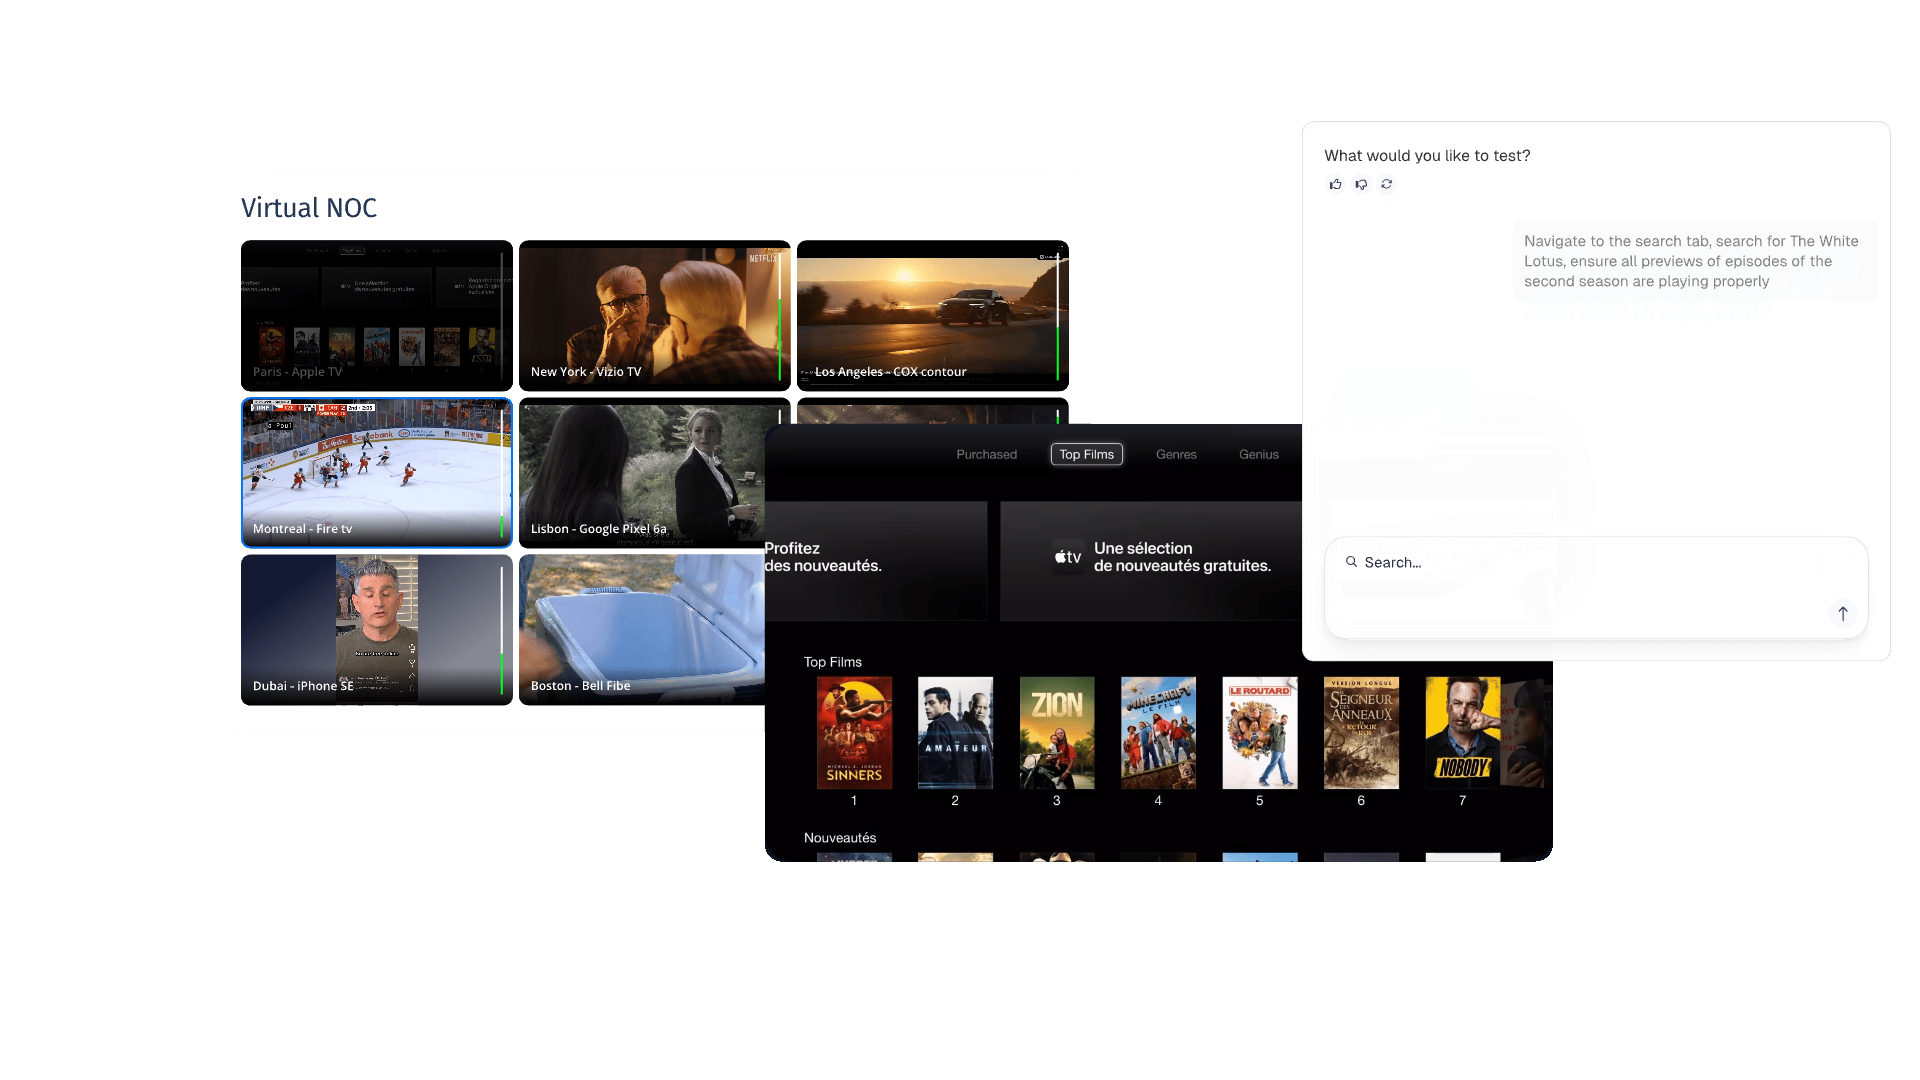
Task: Open the Paris - Apple TV stream
Action: 376,315
